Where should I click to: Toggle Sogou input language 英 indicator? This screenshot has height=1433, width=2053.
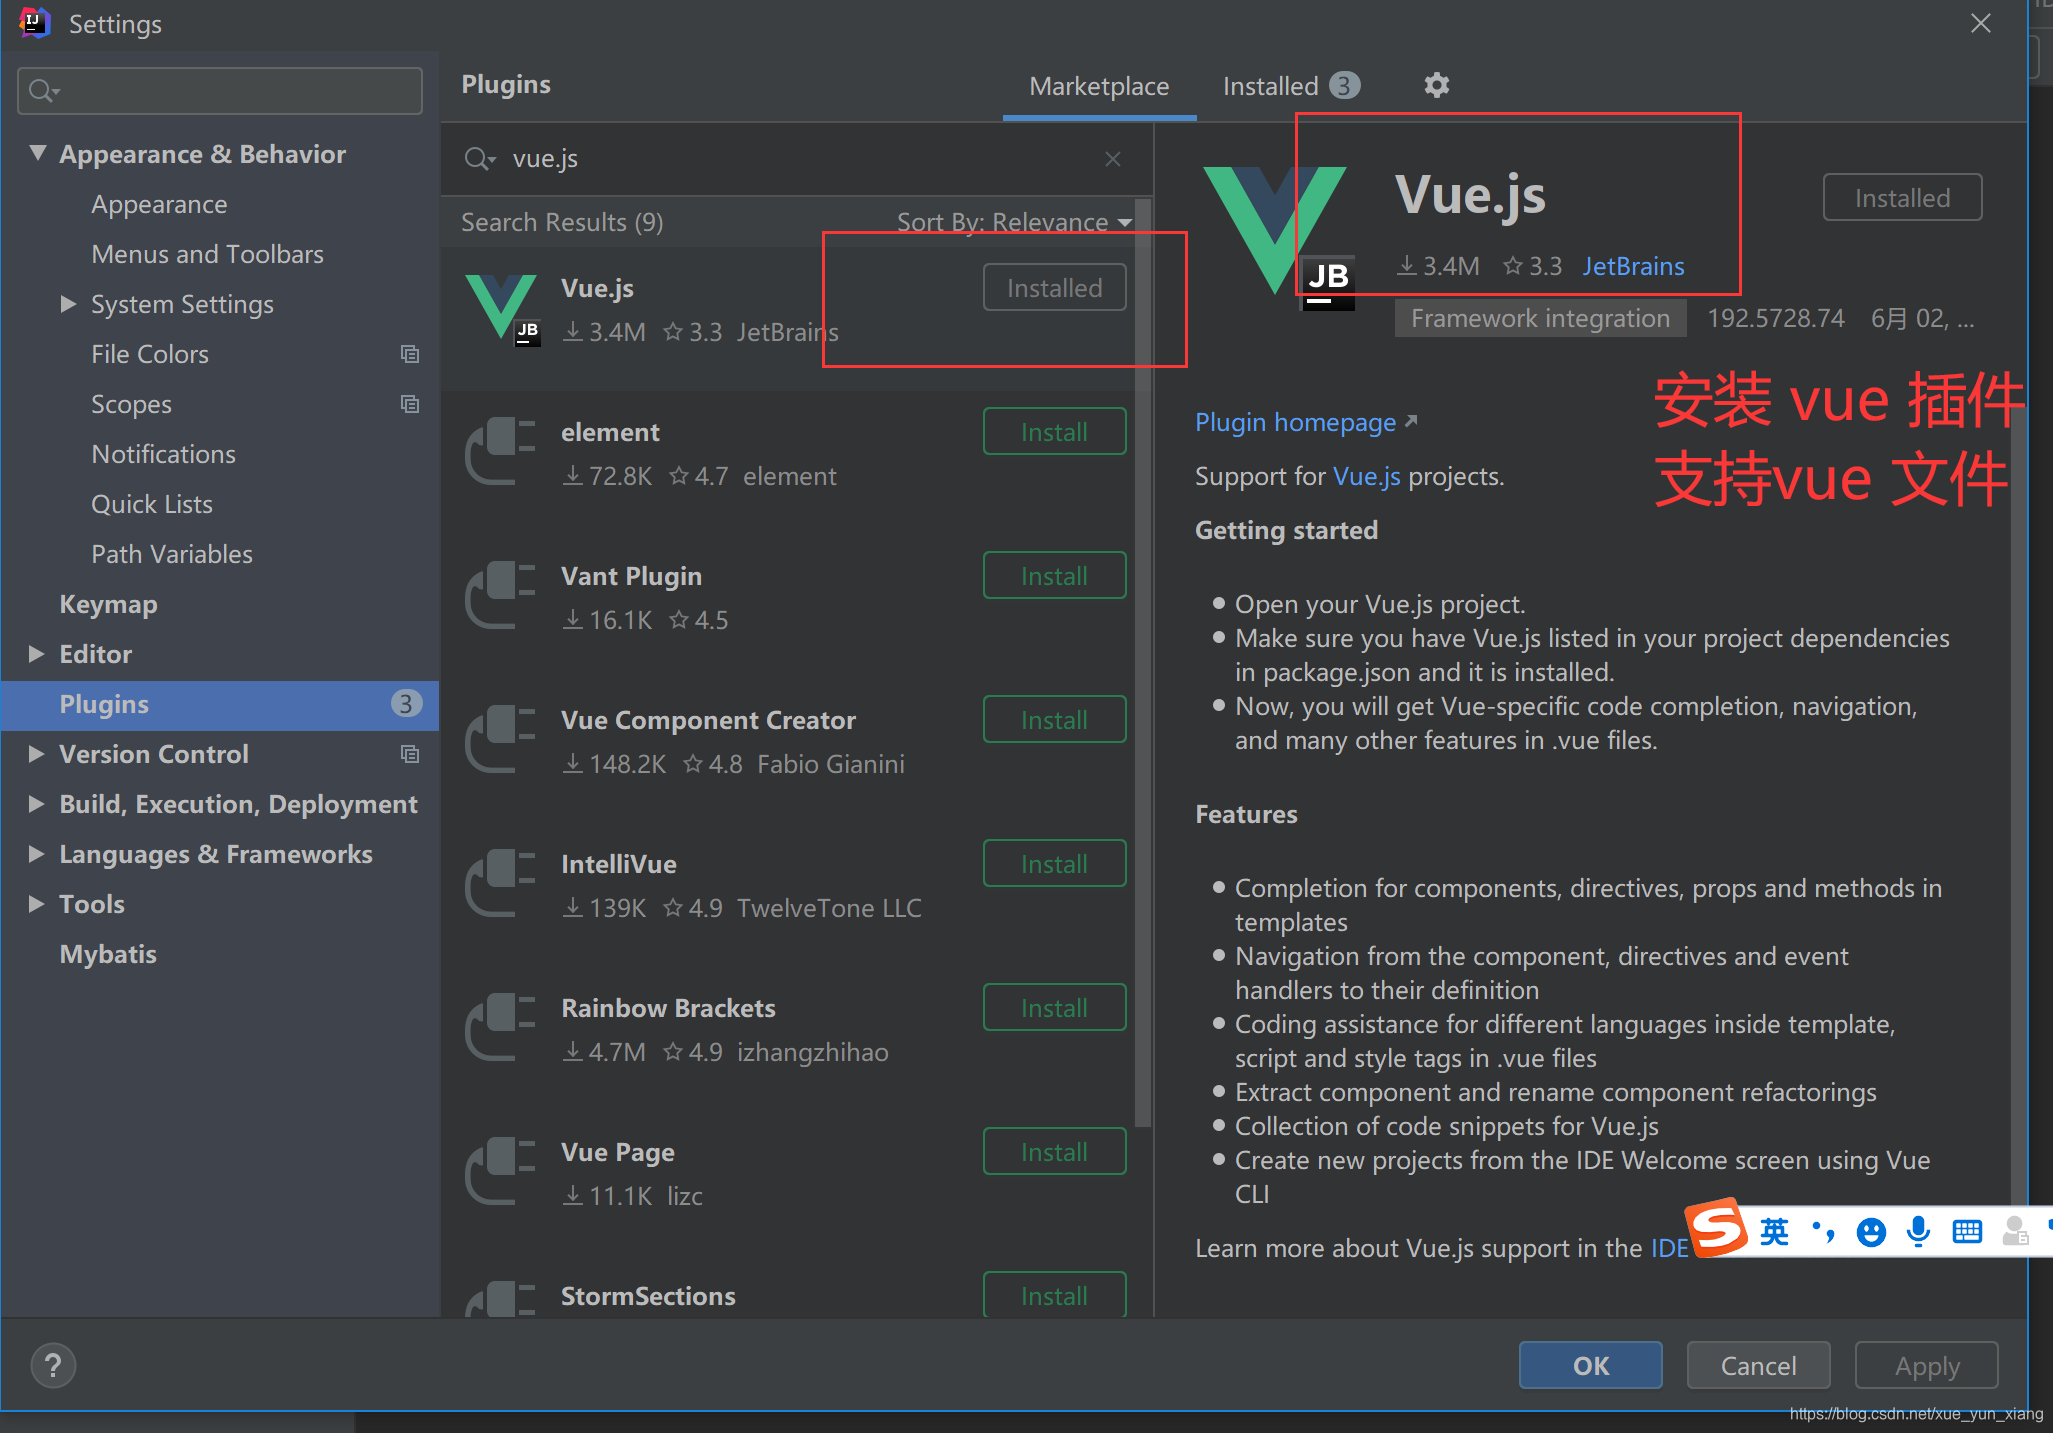coord(1774,1231)
